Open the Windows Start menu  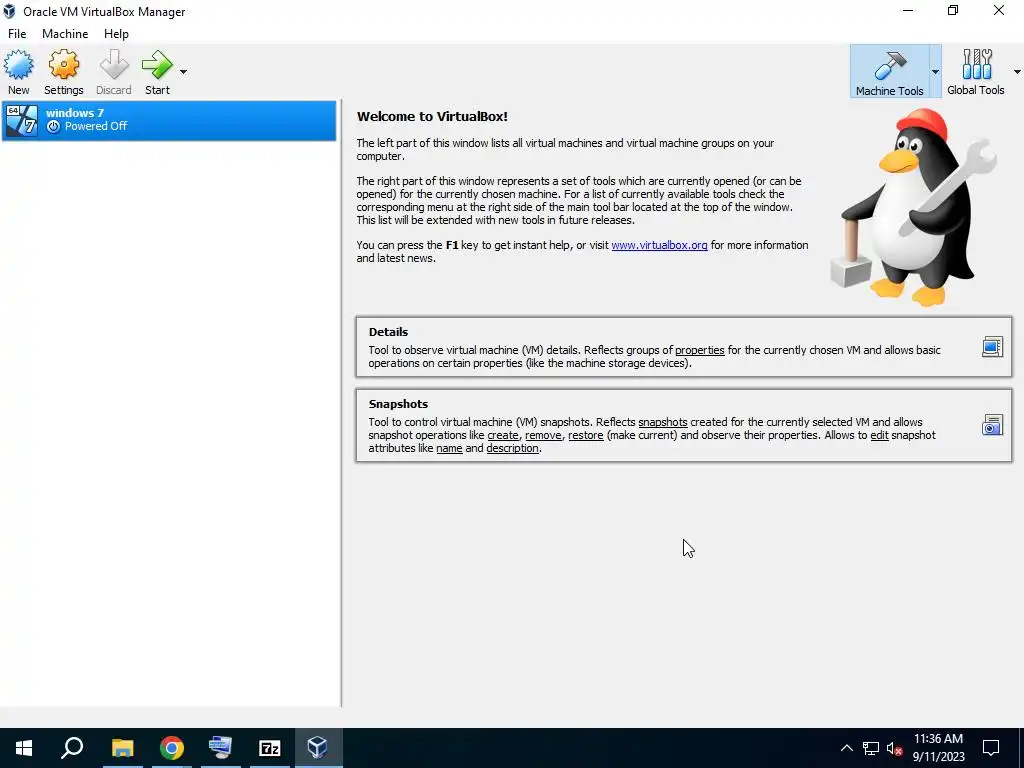24,748
